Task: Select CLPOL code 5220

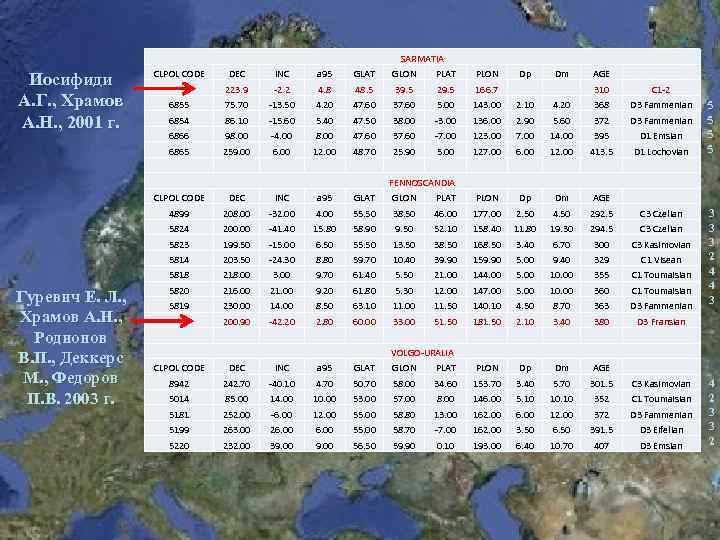Action: [x=179, y=446]
